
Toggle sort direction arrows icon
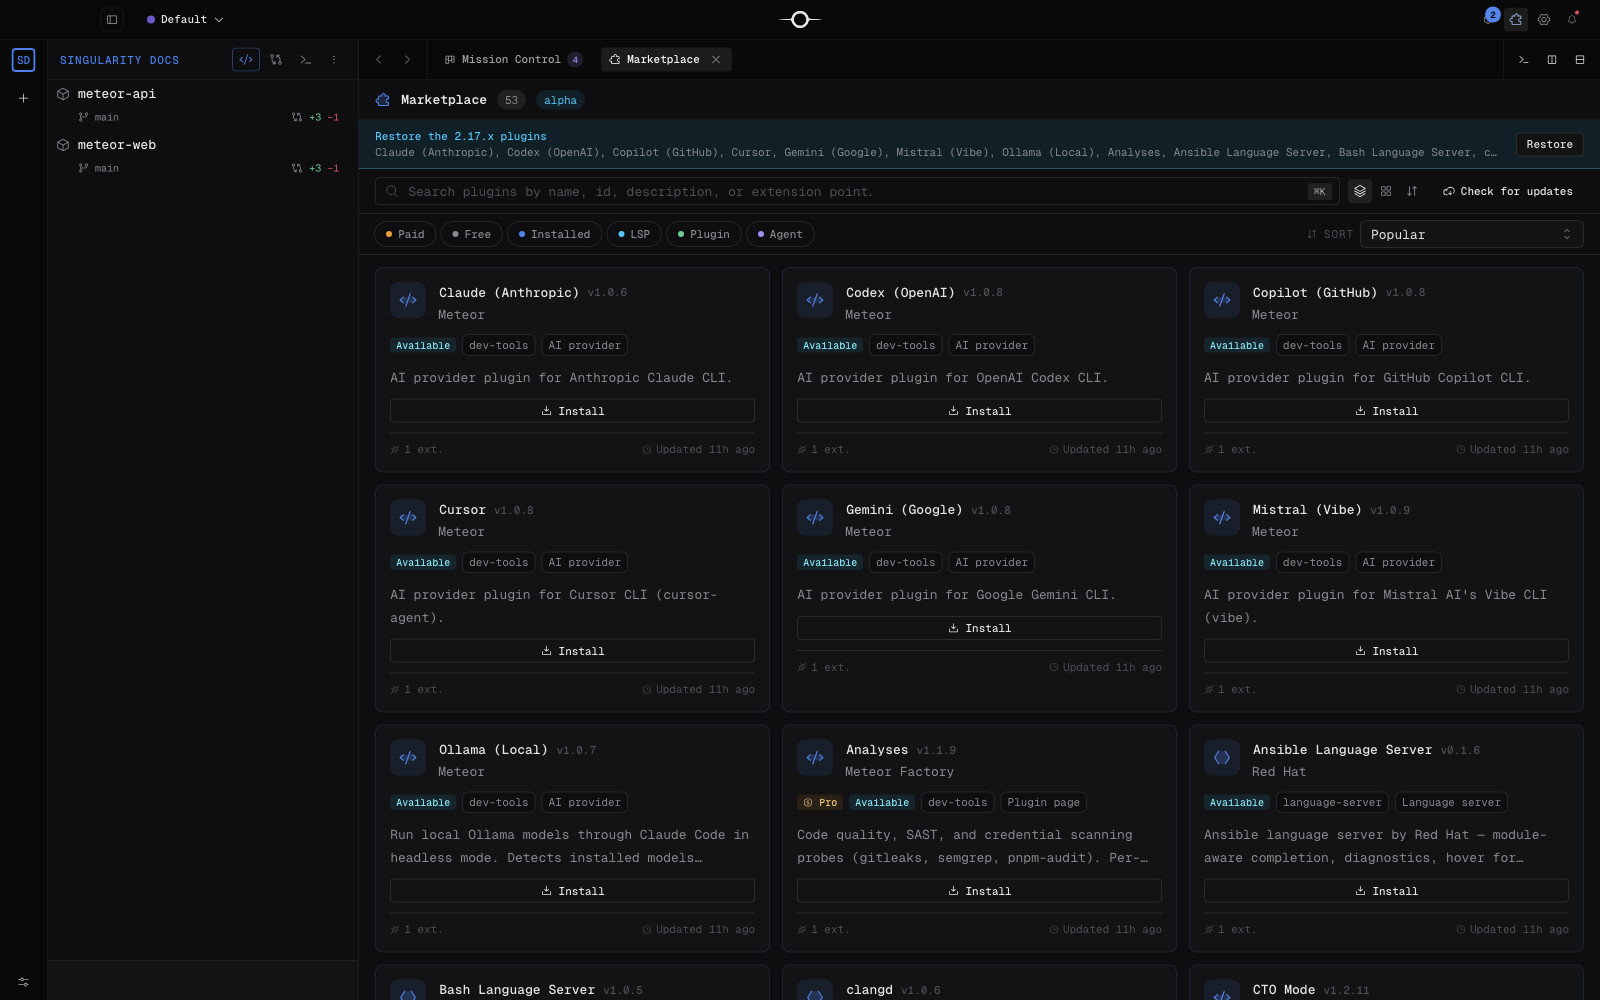1412,191
